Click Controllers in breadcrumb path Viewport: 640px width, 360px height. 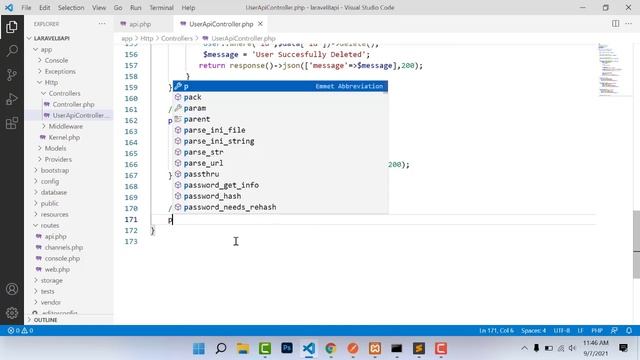point(176,38)
